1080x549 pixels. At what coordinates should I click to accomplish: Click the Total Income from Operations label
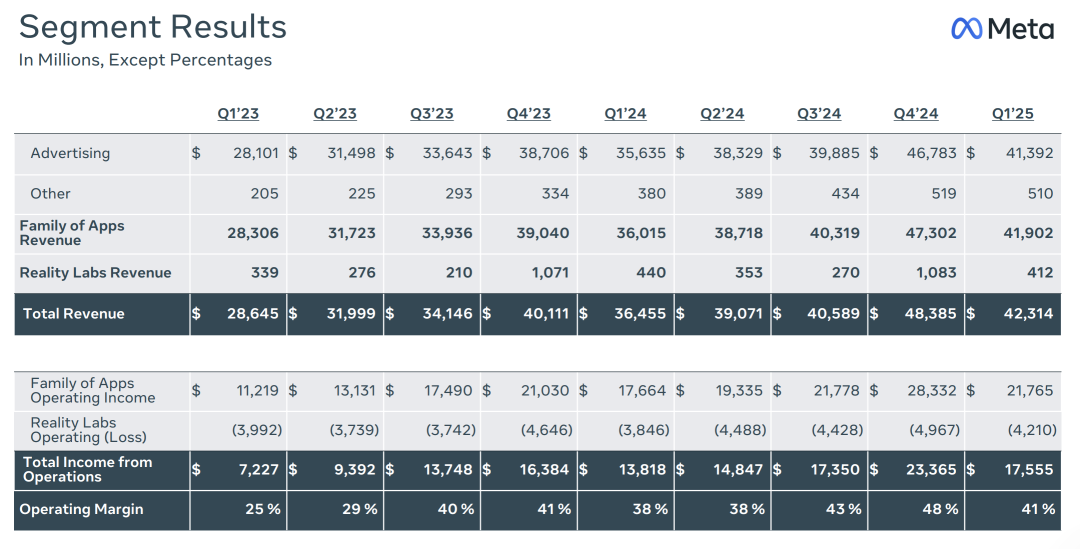87,469
